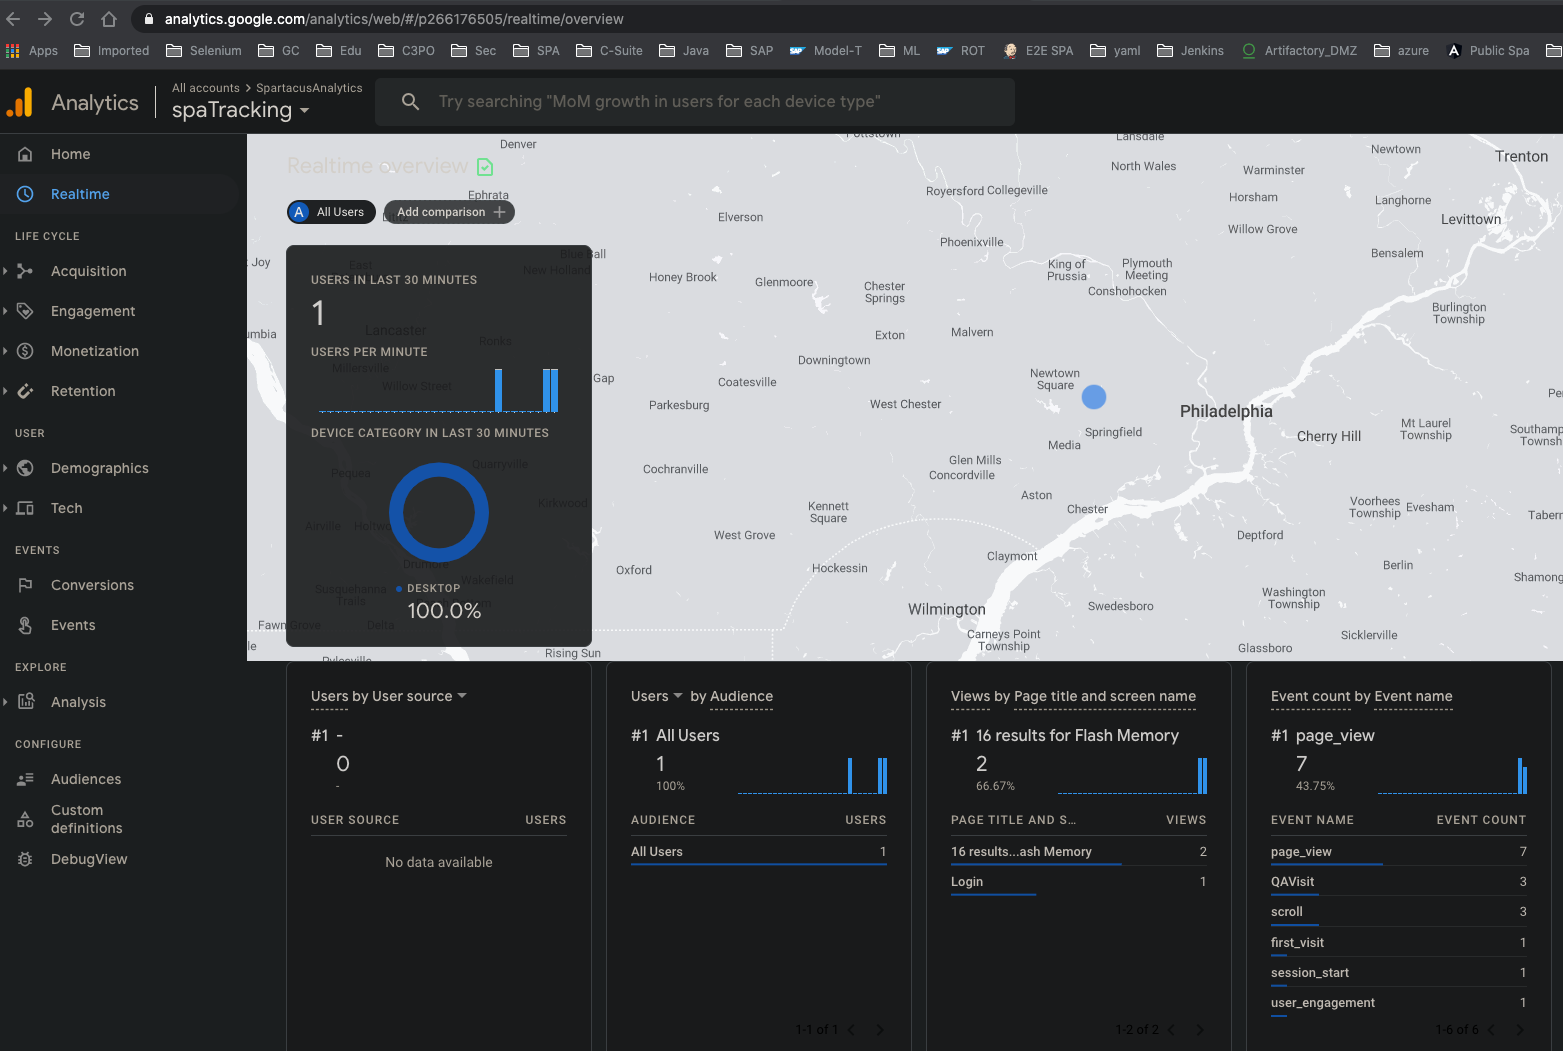The width and height of the screenshot is (1563, 1051).
Task: Click the browser address bar URL
Action: [x=394, y=19]
